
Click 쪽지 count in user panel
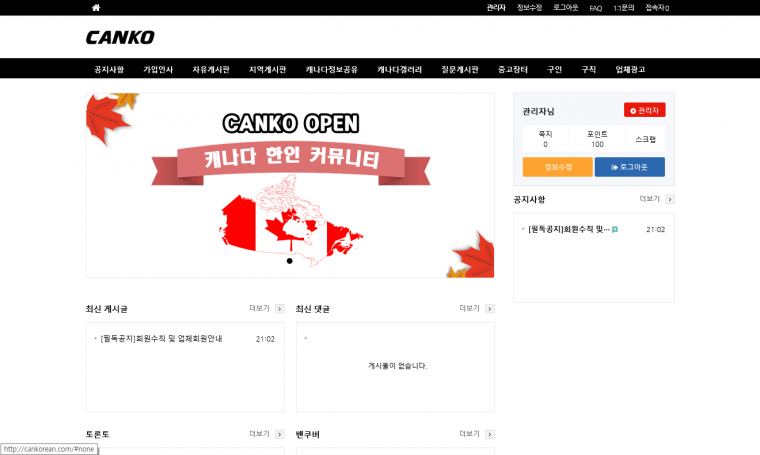545,139
